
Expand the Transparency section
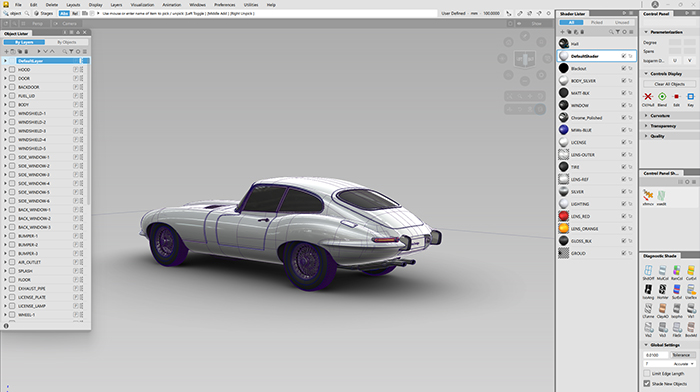(x=646, y=126)
